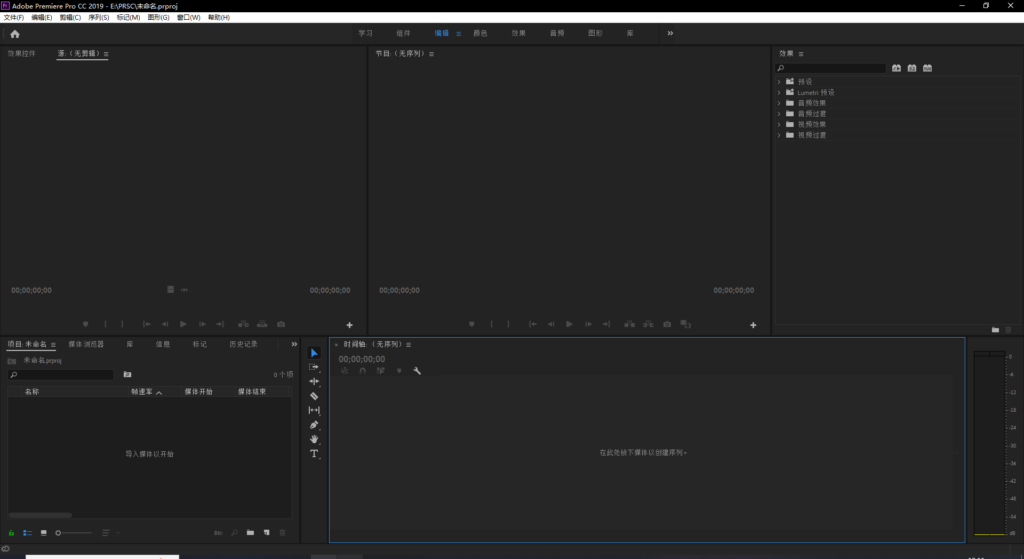
Task: Click Export Frame camera in Source monitor
Action: point(281,325)
